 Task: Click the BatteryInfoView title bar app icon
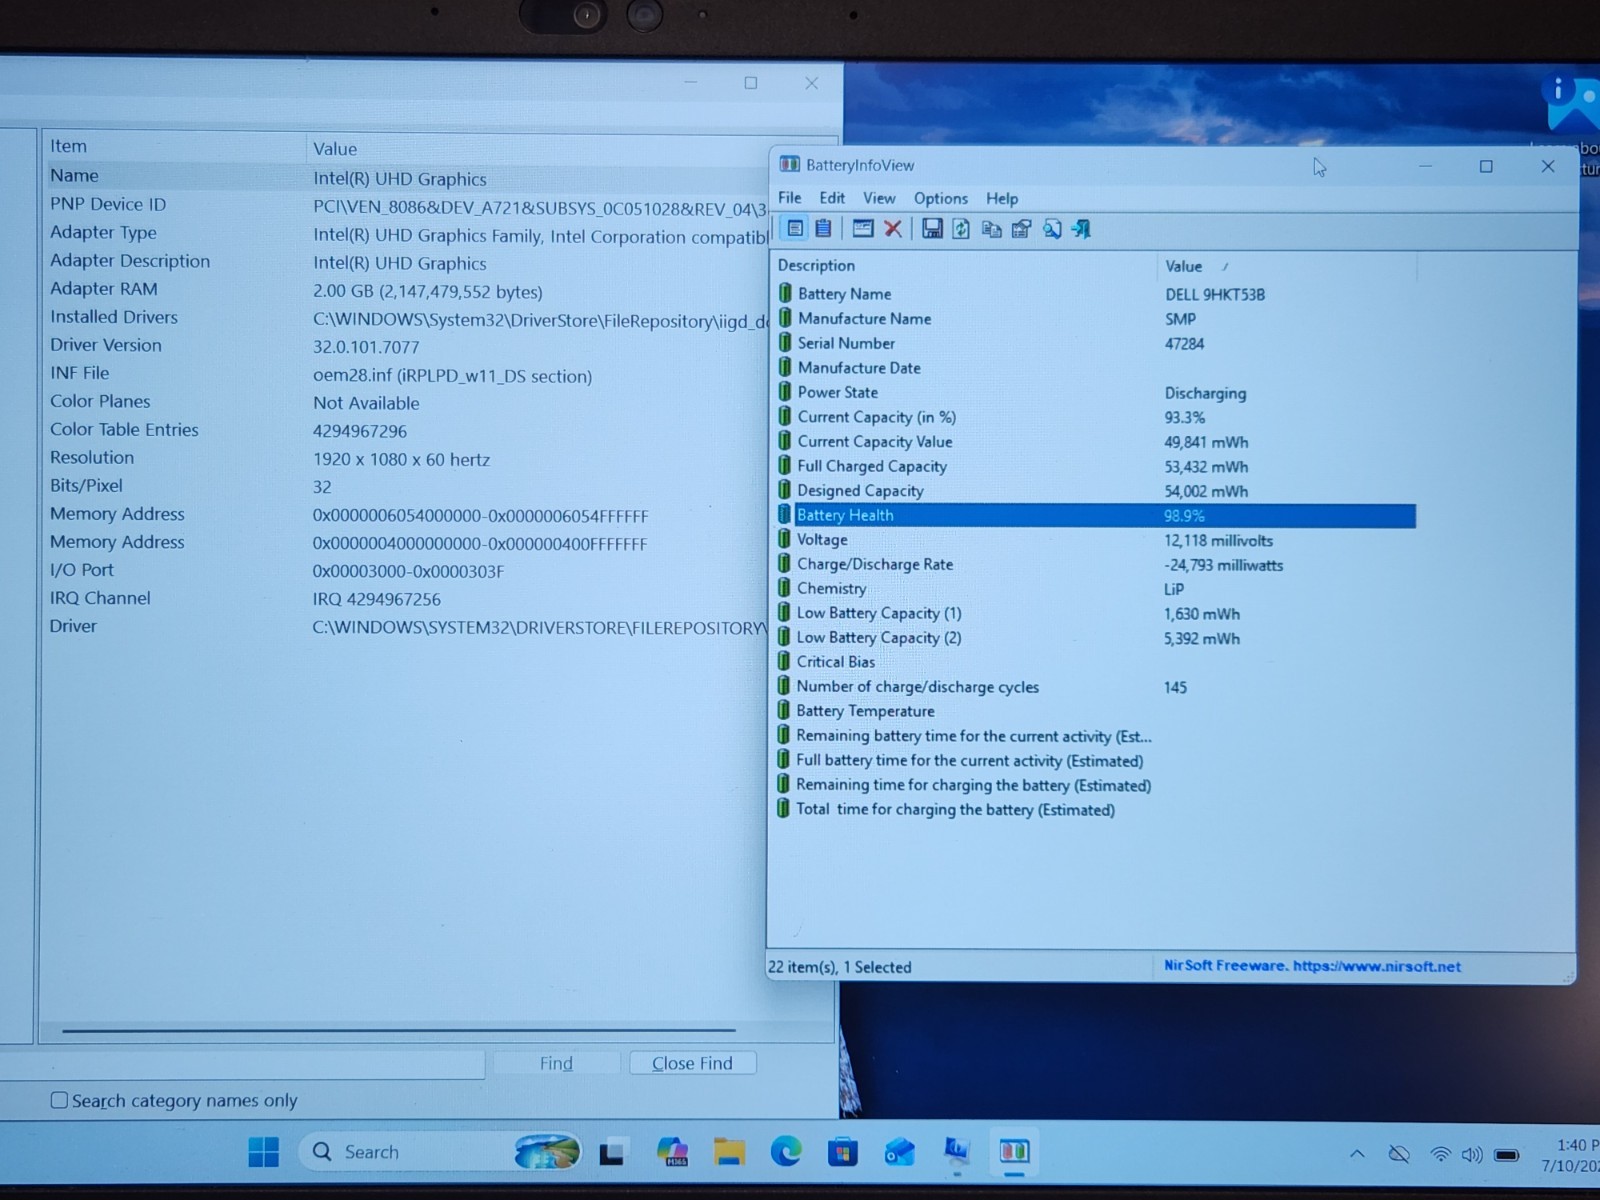790,165
